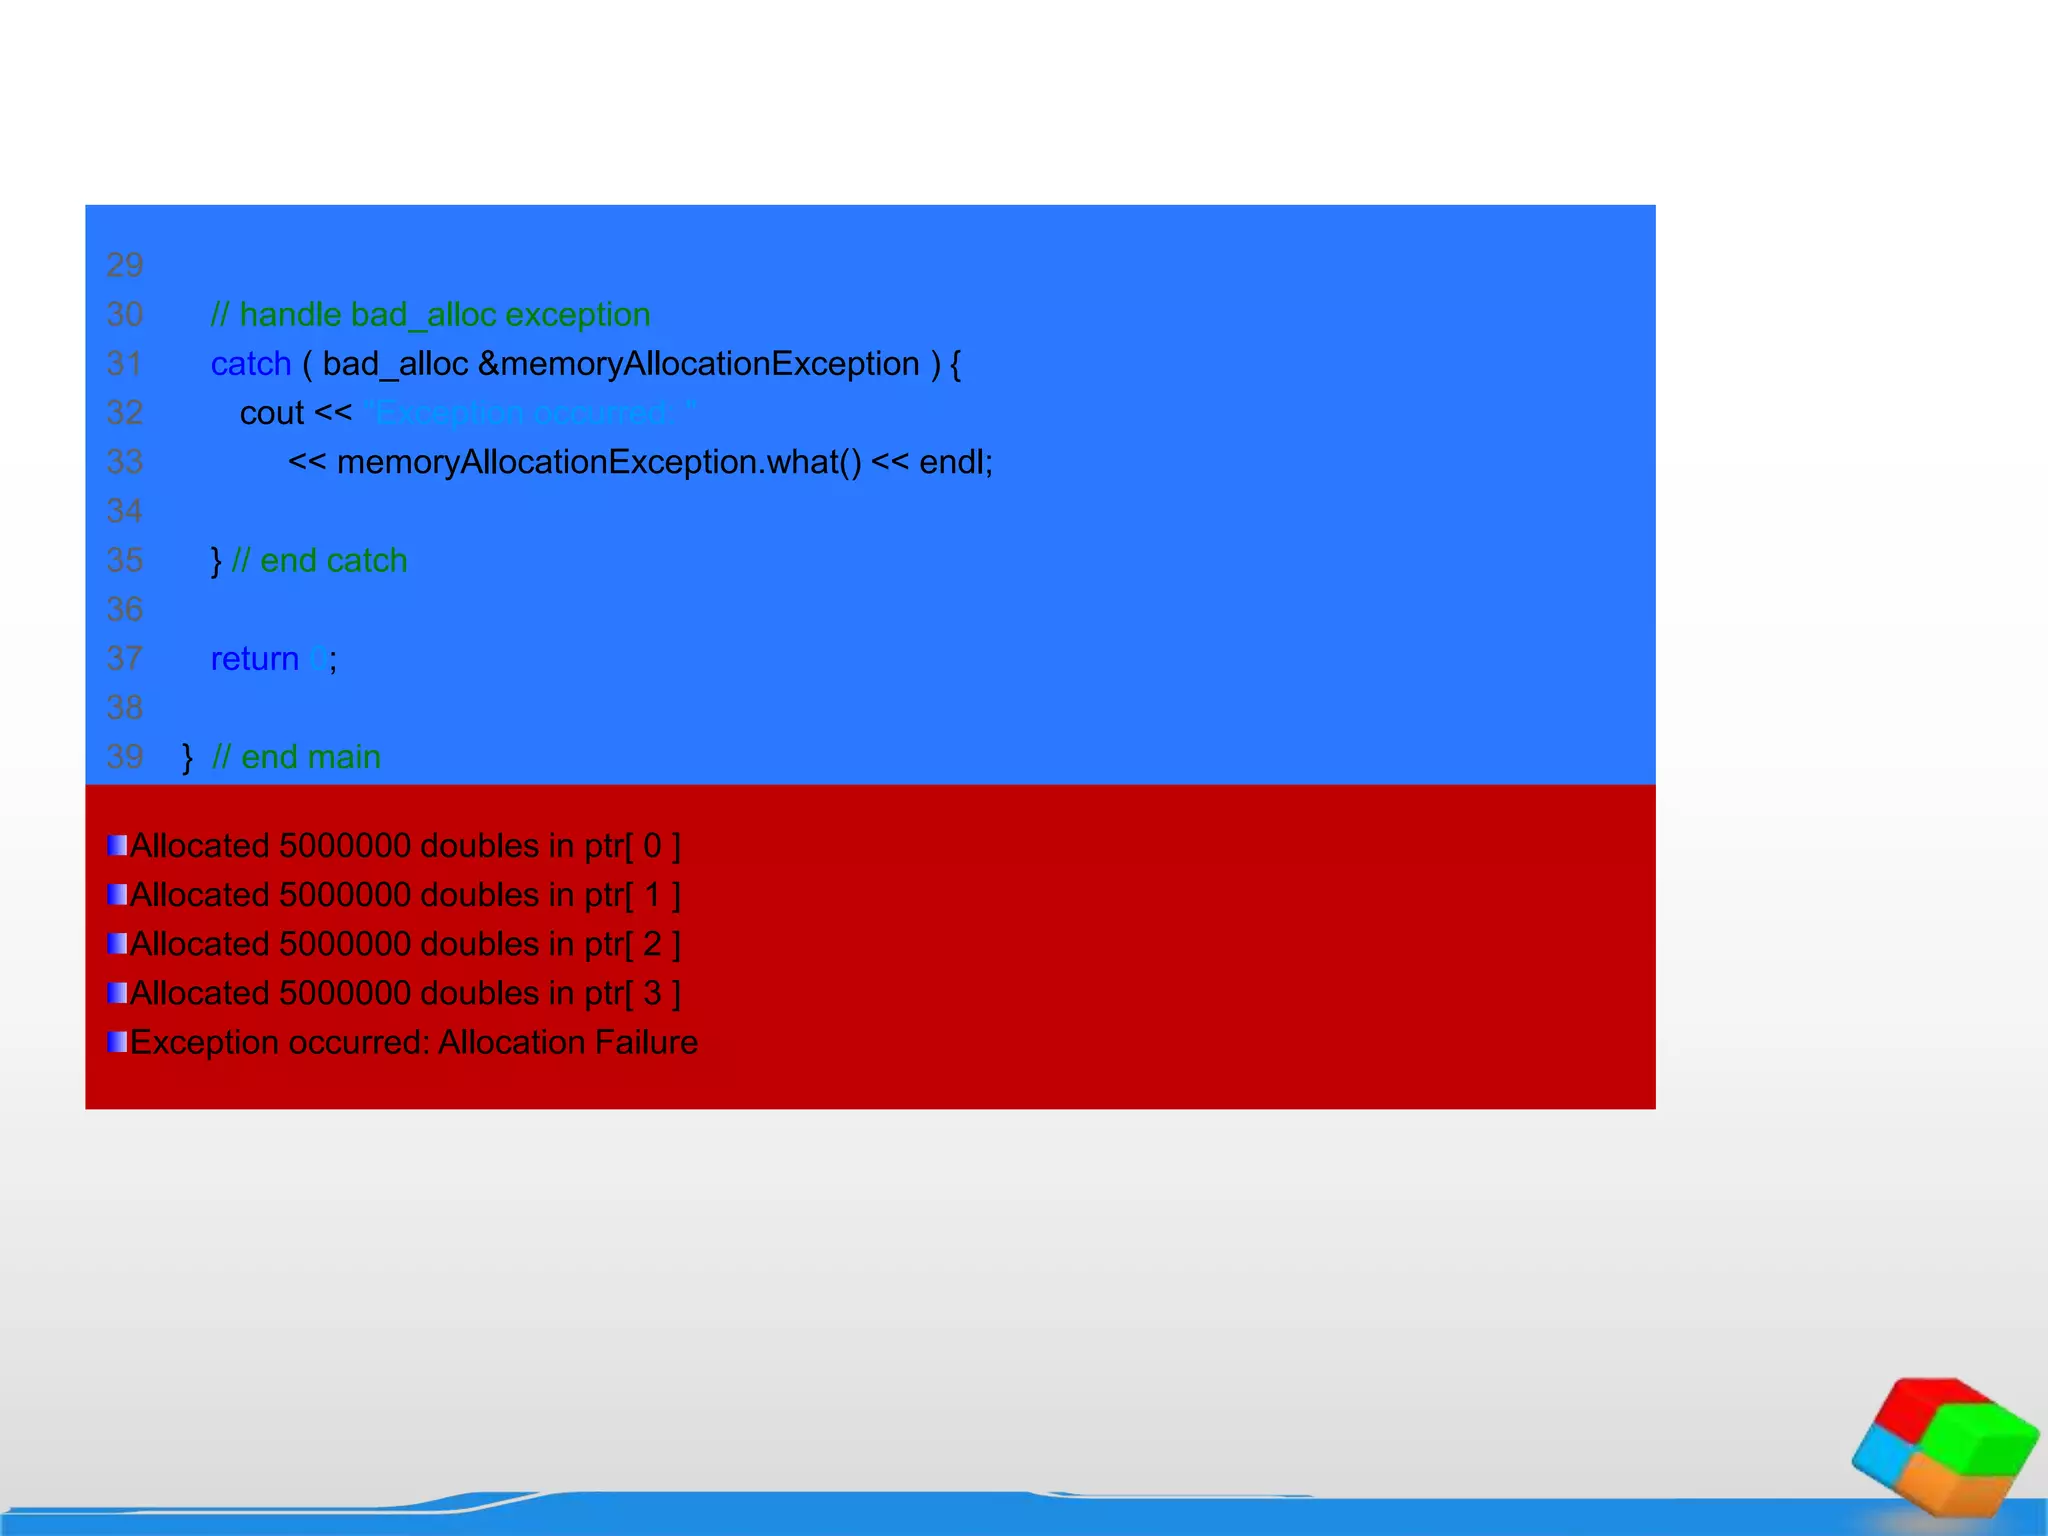Click the '// end main' comment
Viewport: 2048px width, 1536px height.
coord(297,757)
